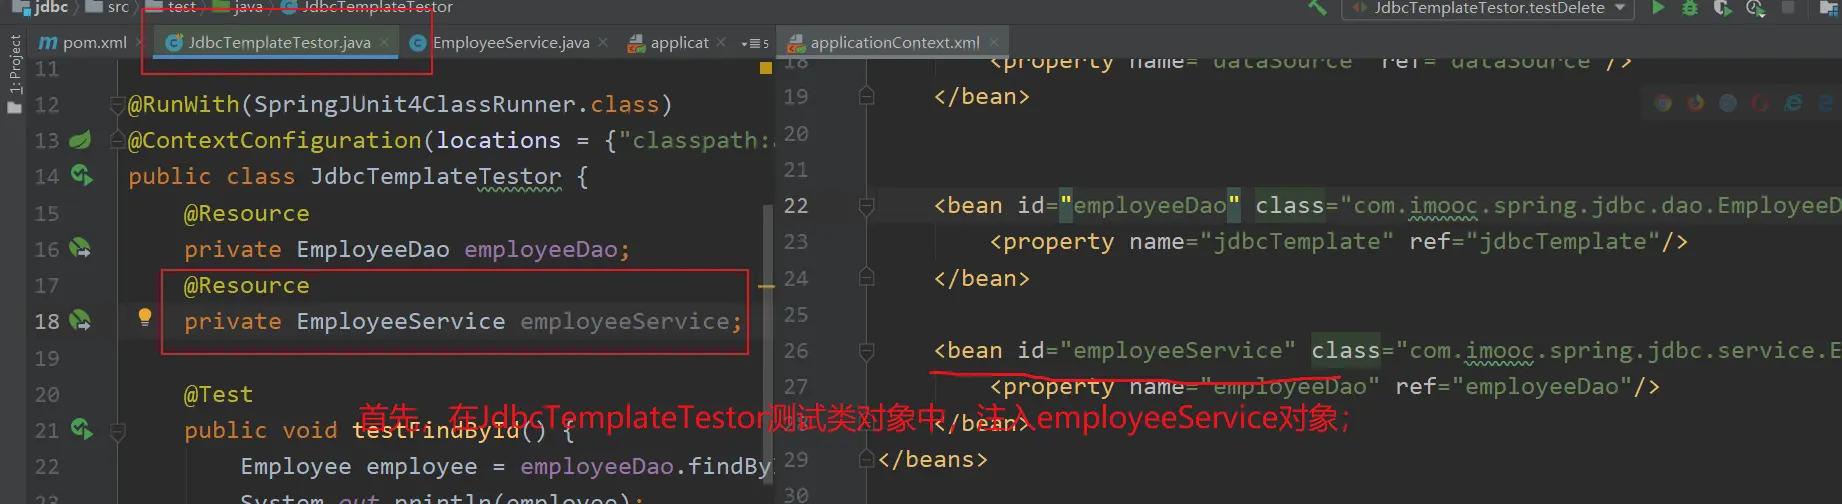The image size is (1842, 504).
Task: Switch to the pom.xml tab
Action: (83, 43)
